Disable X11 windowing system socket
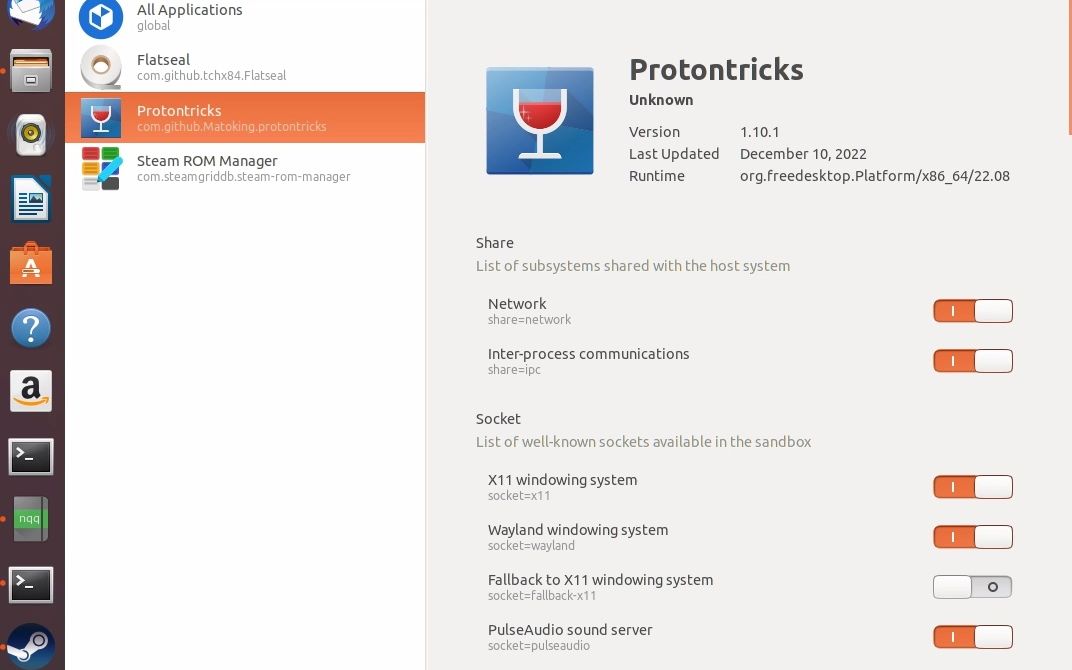 972,487
